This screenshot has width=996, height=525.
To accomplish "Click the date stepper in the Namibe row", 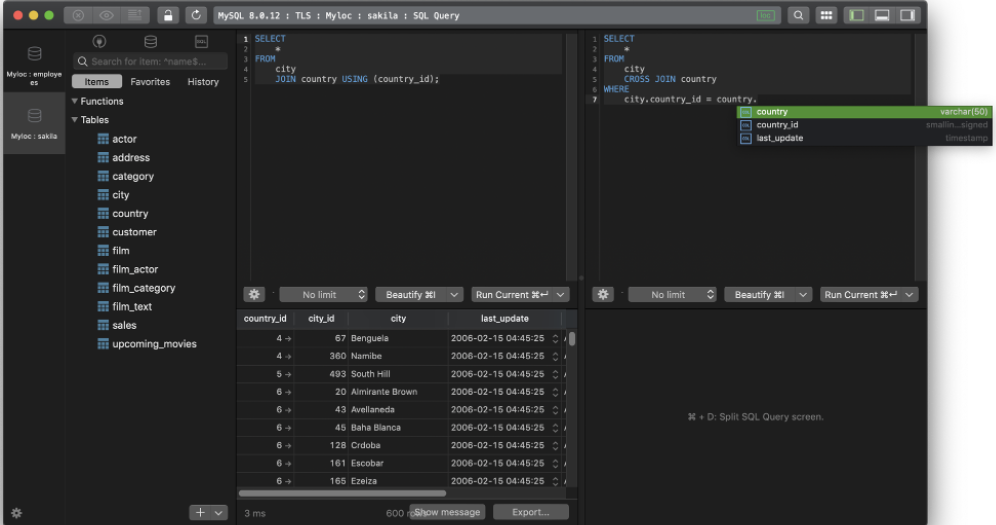I will tap(555, 356).
